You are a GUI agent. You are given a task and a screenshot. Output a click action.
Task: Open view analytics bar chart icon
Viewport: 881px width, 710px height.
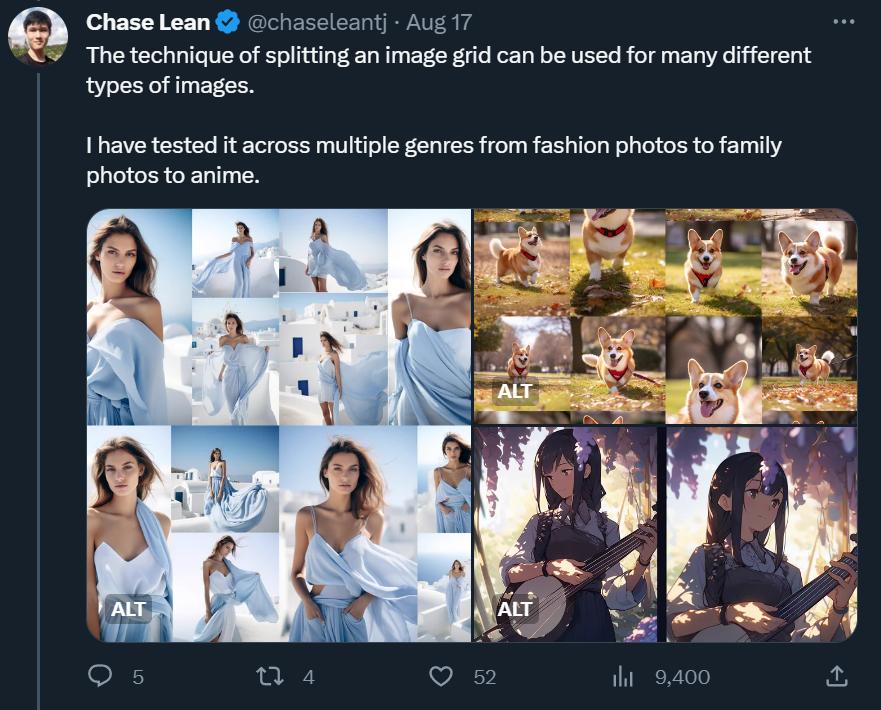[x=623, y=677]
